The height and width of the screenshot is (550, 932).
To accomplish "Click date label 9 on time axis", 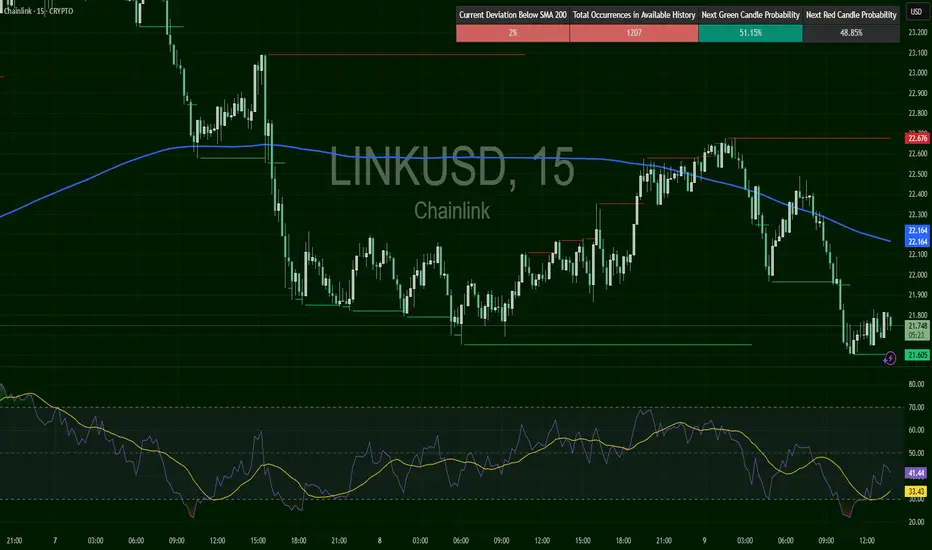I will [x=704, y=540].
